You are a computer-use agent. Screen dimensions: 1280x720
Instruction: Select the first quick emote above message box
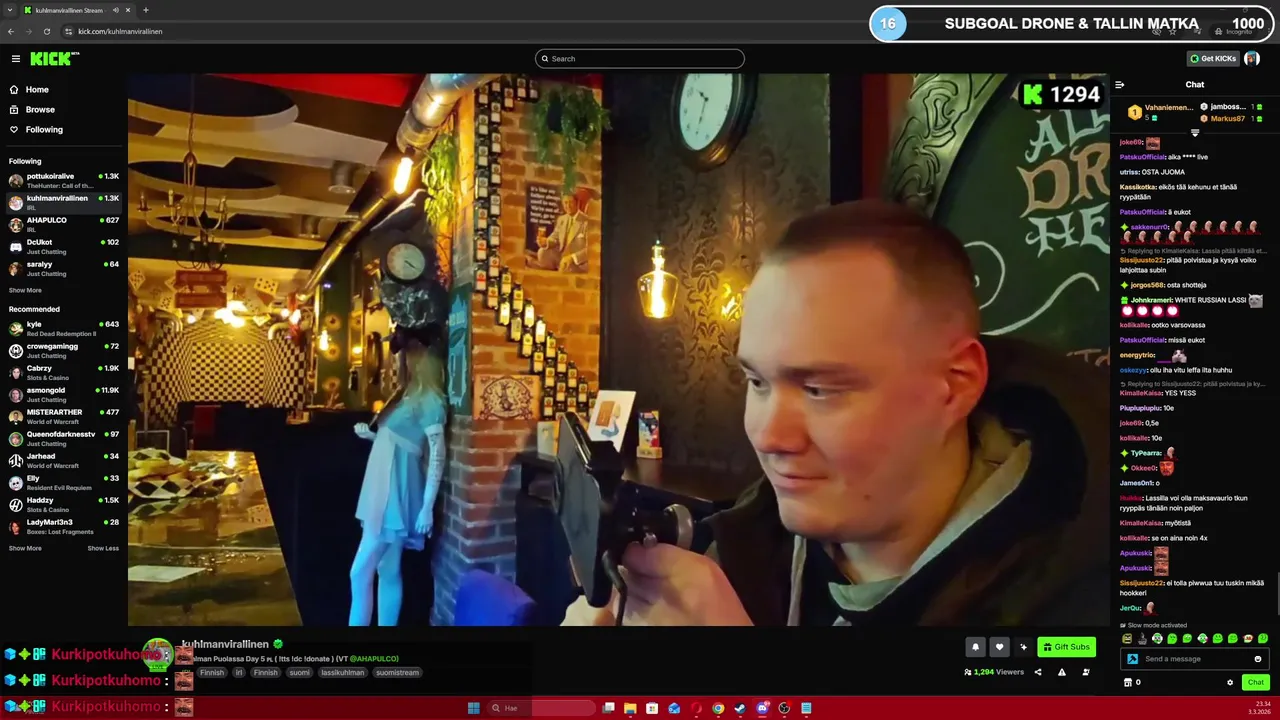tap(1127, 639)
